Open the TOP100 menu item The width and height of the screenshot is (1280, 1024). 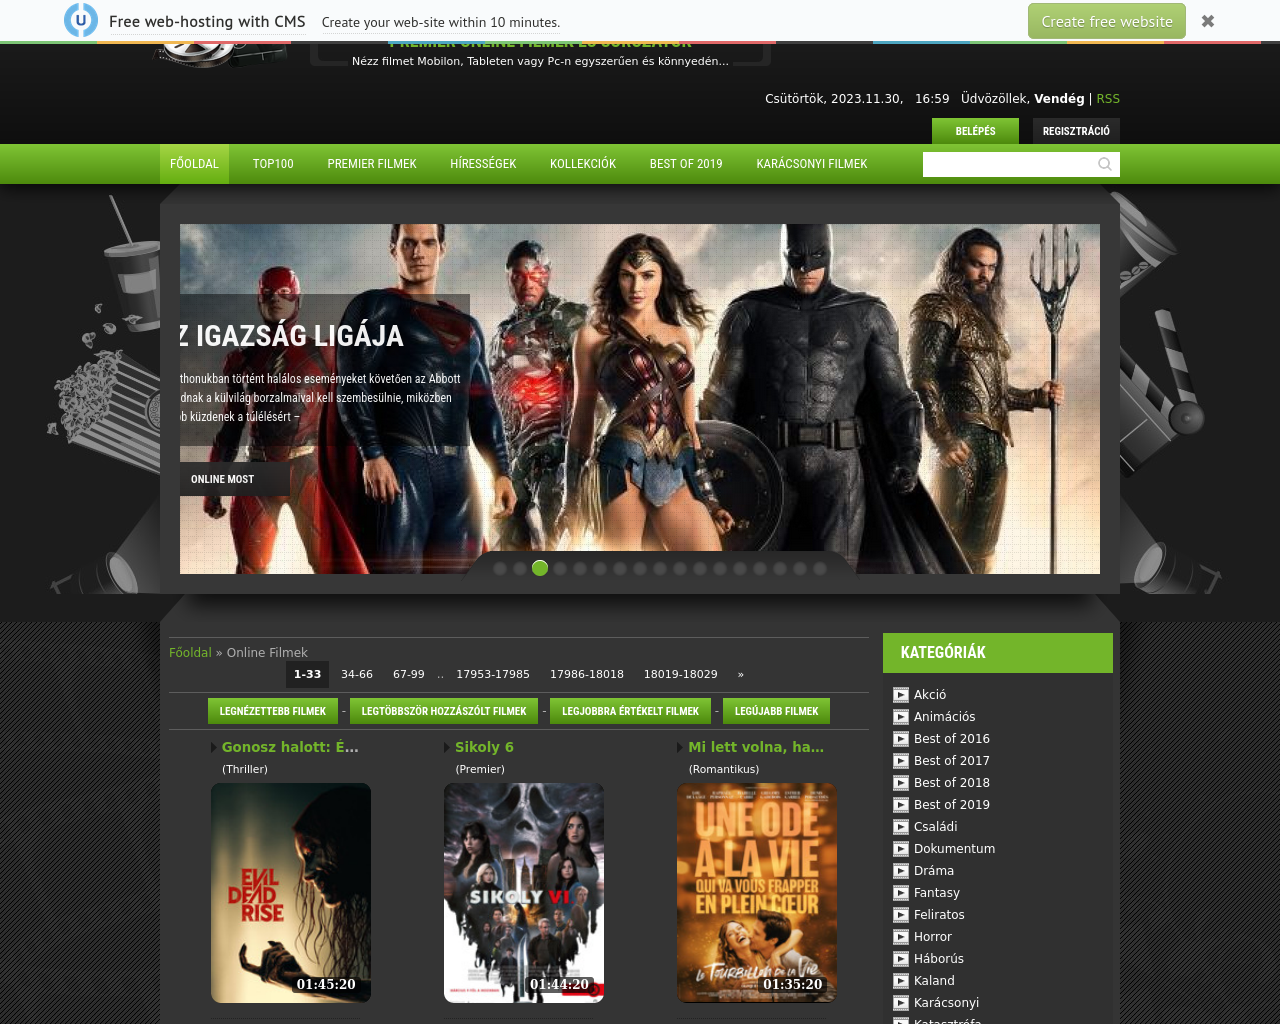pos(273,164)
